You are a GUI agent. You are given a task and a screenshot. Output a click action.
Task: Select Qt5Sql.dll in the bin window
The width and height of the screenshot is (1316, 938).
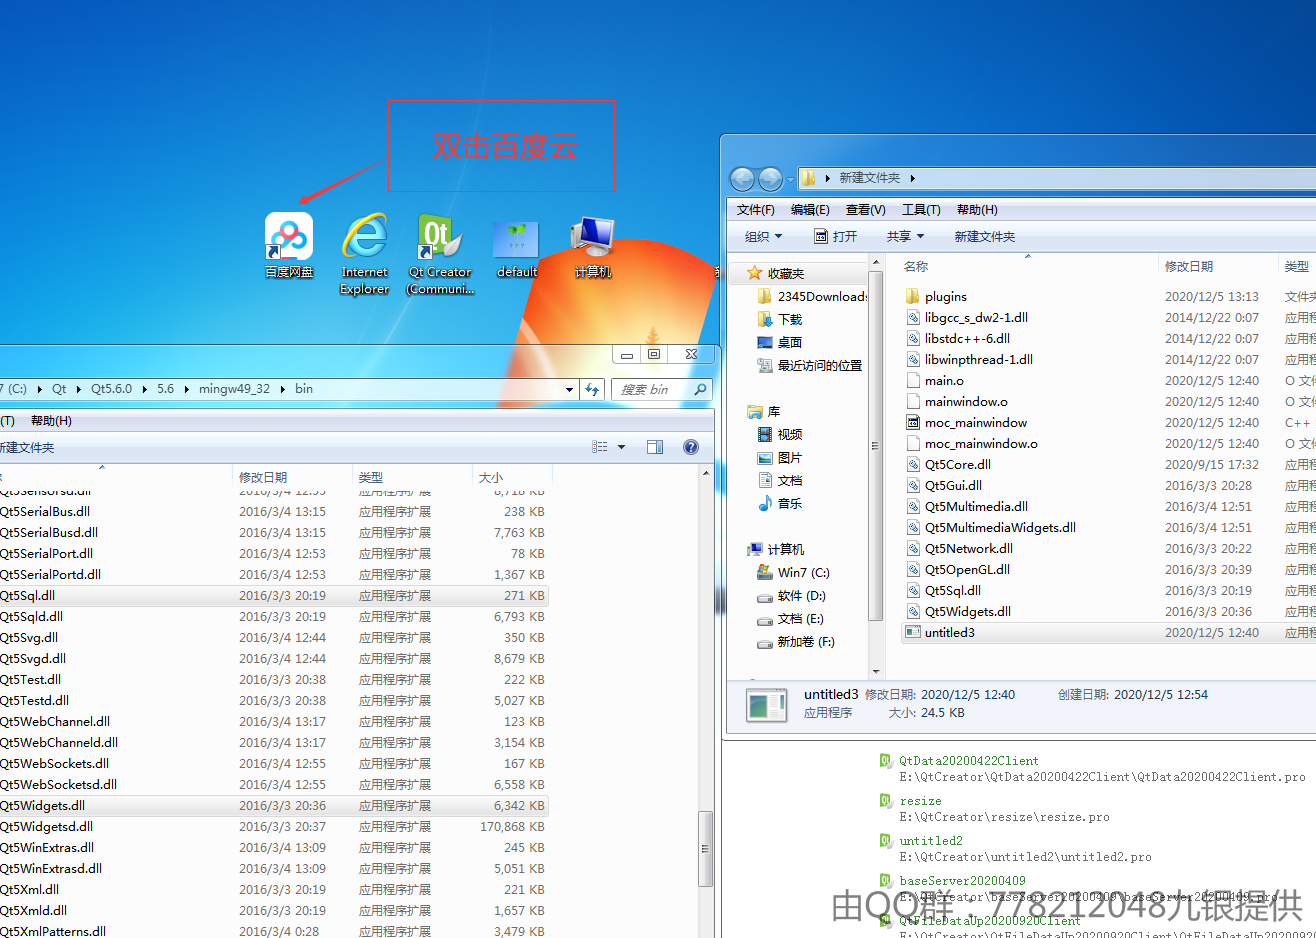272,595
